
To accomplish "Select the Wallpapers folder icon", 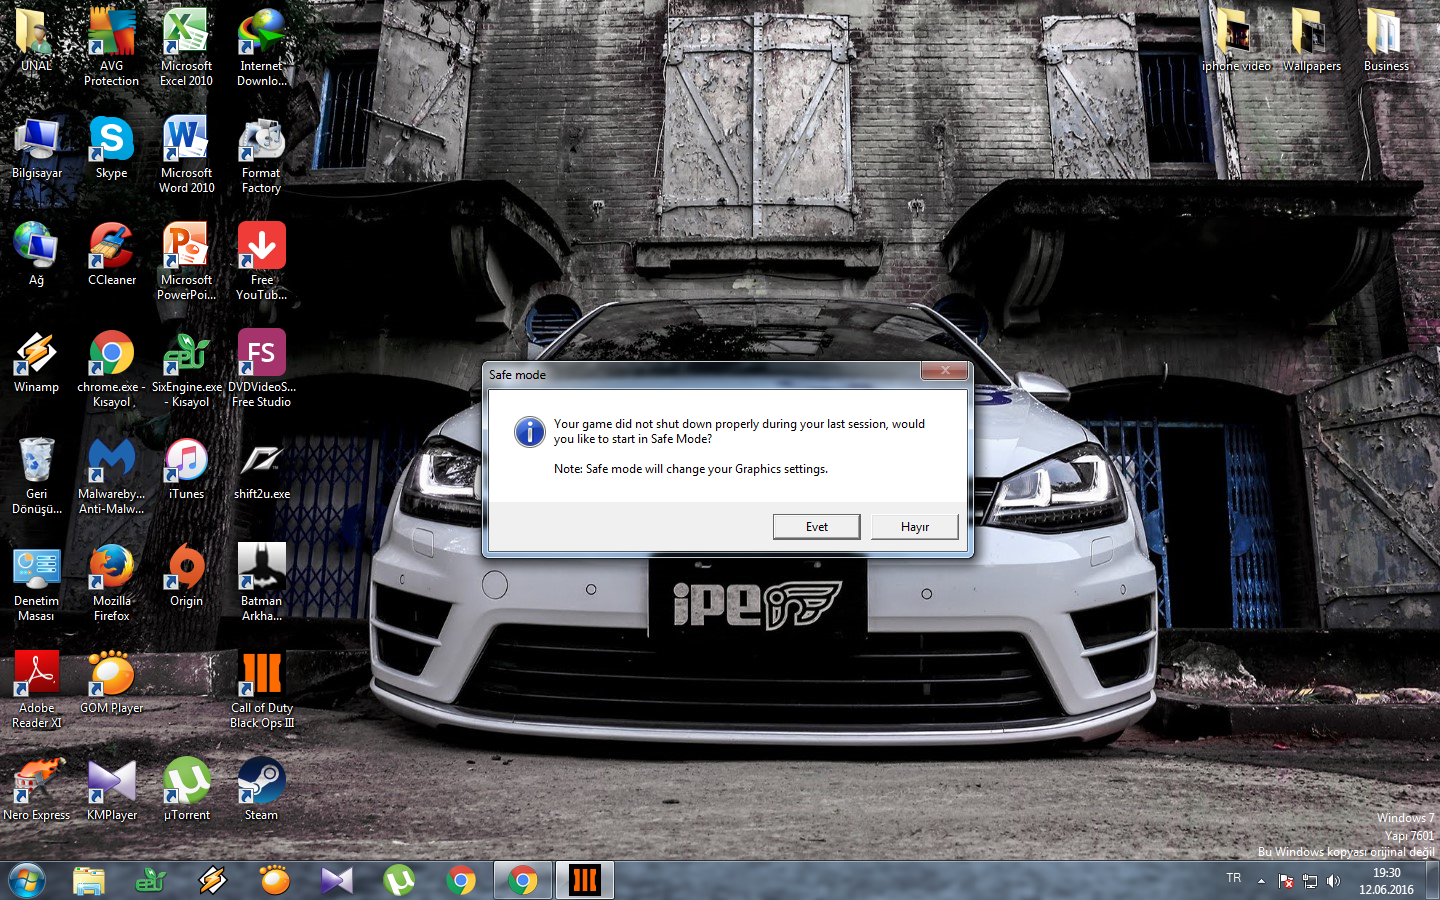I will [x=1311, y=40].
